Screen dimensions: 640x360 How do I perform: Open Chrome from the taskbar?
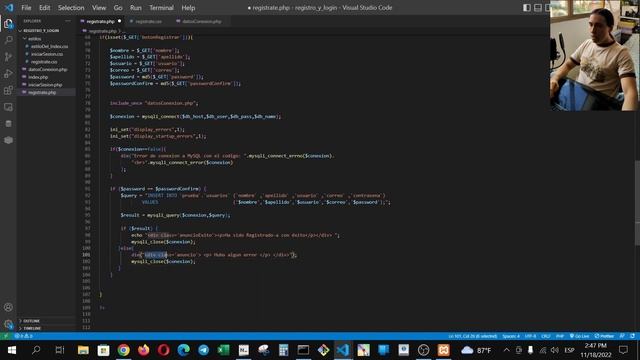pyautogui.click(x=123, y=350)
